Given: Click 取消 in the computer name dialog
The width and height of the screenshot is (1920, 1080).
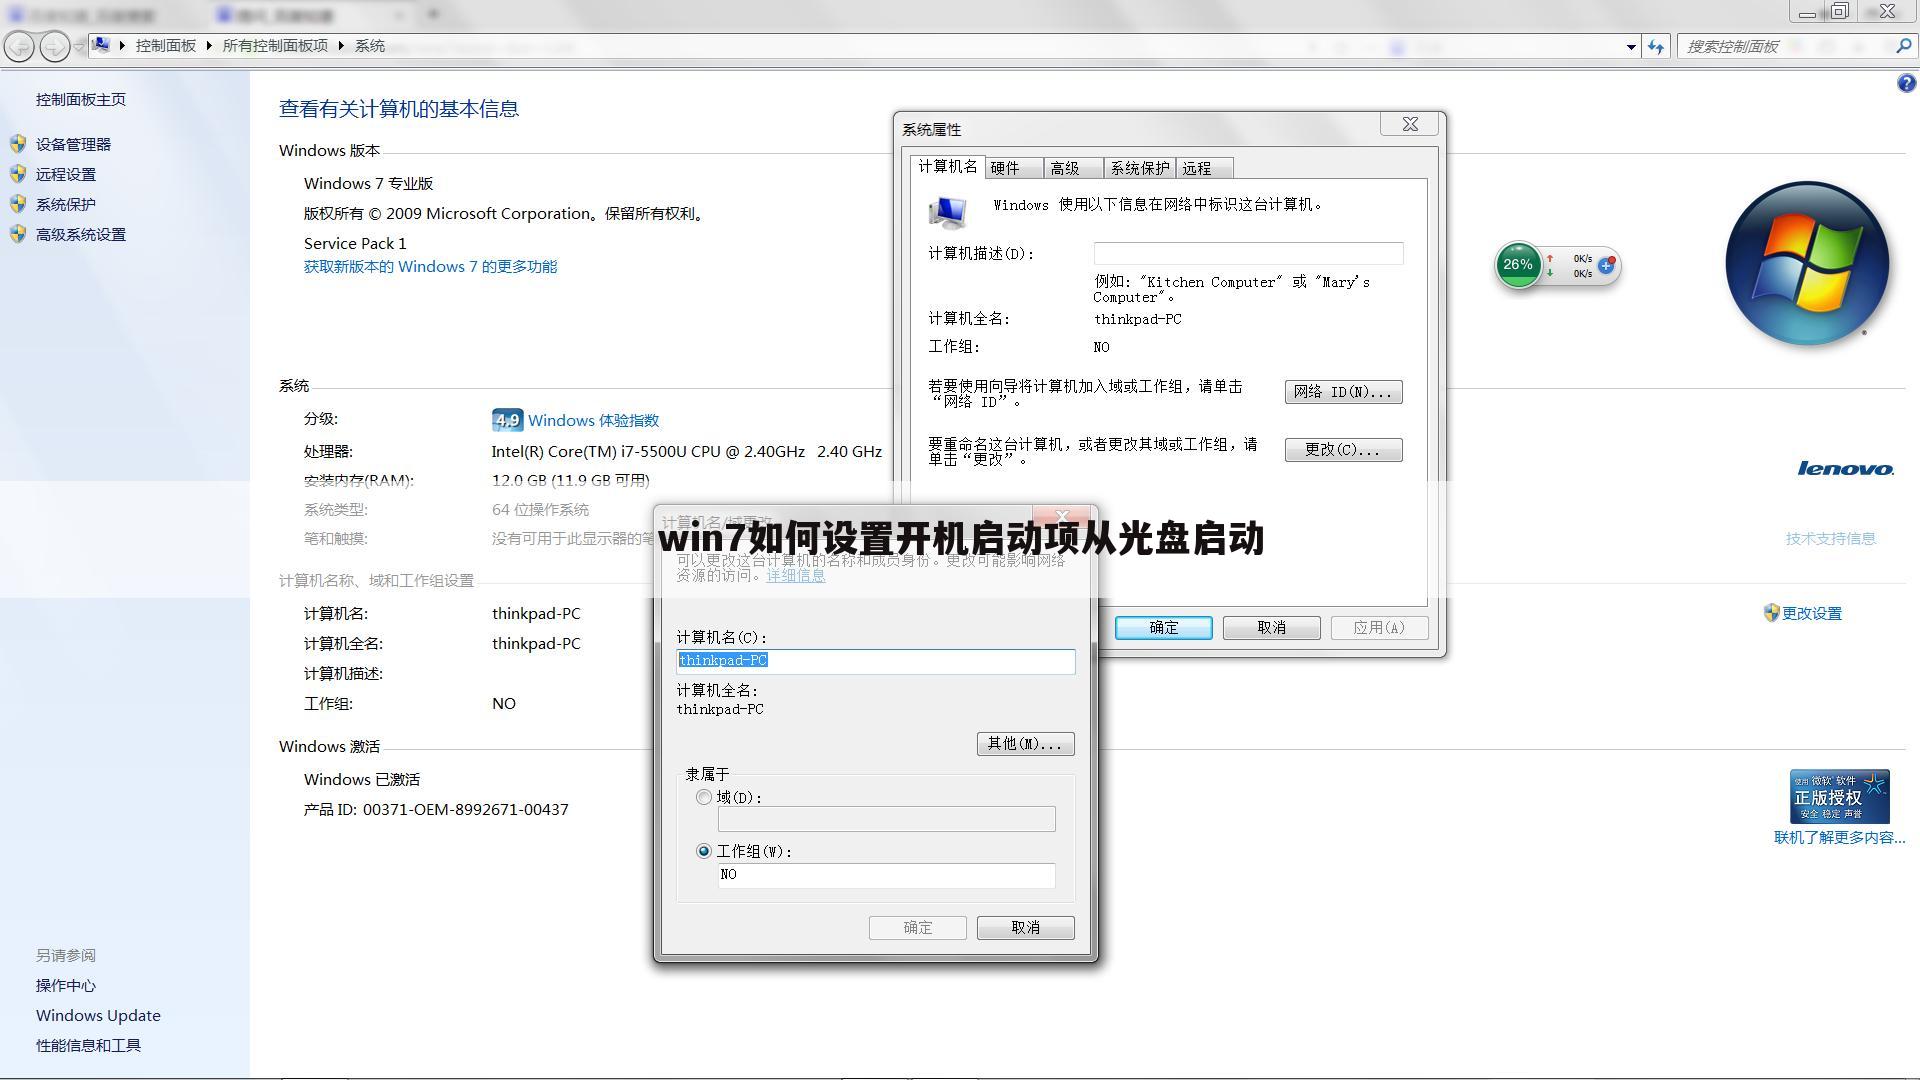Looking at the screenshot, I should point(1025,927).
